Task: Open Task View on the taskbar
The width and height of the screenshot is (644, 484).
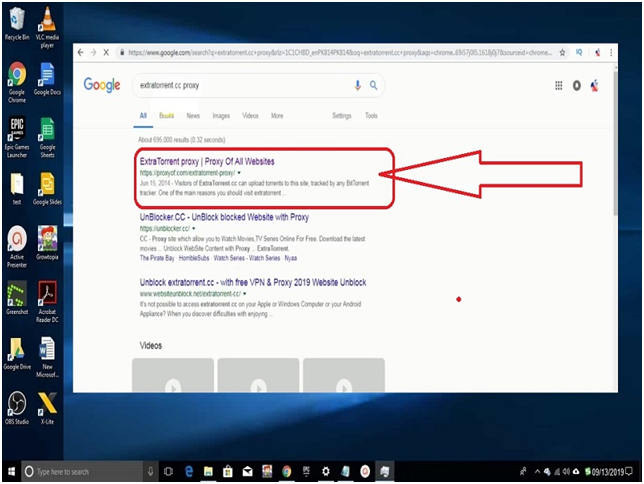Action: point(168,471)
